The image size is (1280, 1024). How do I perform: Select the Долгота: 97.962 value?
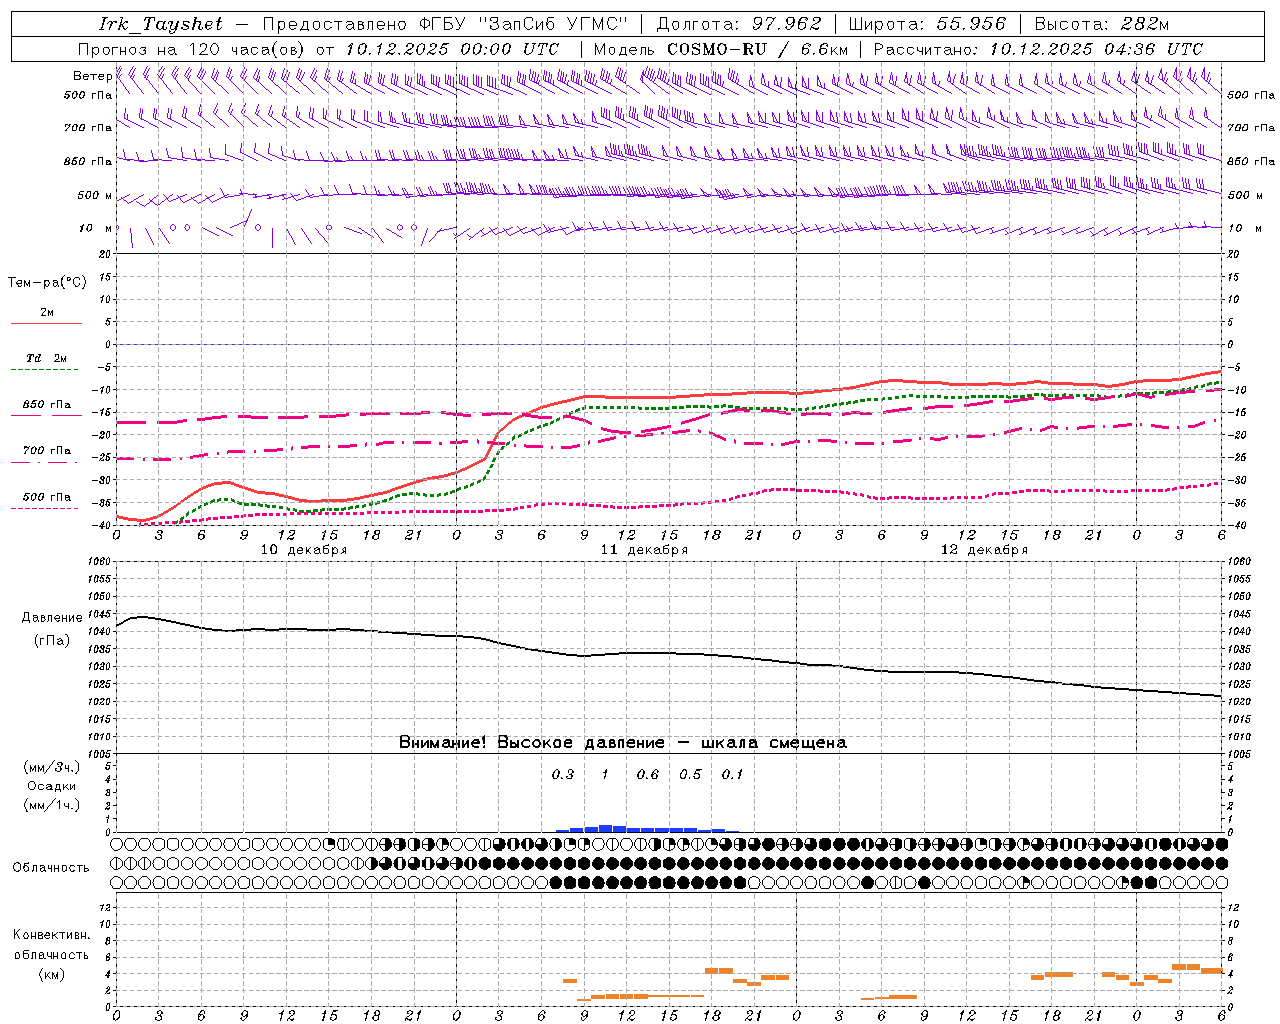[739, 24]
